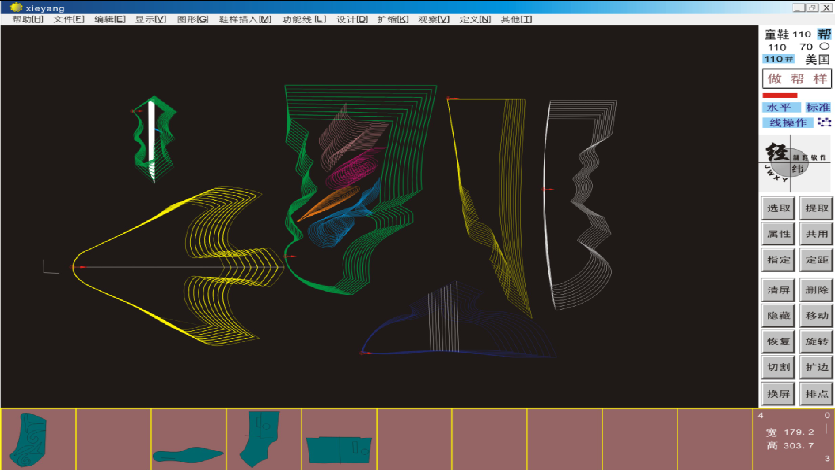Click the 选取 (select) tool button
835x470 pixels.
(x=778, y=208)
